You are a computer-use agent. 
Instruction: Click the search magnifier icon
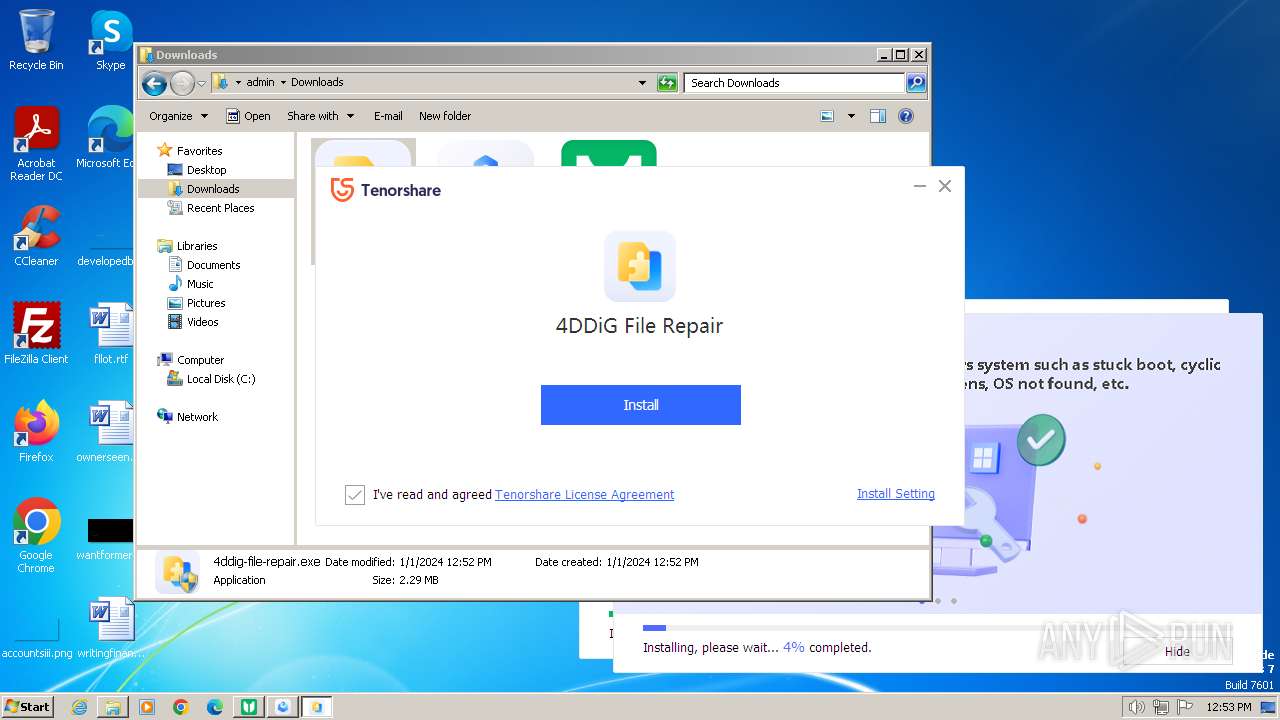[916, 83]
